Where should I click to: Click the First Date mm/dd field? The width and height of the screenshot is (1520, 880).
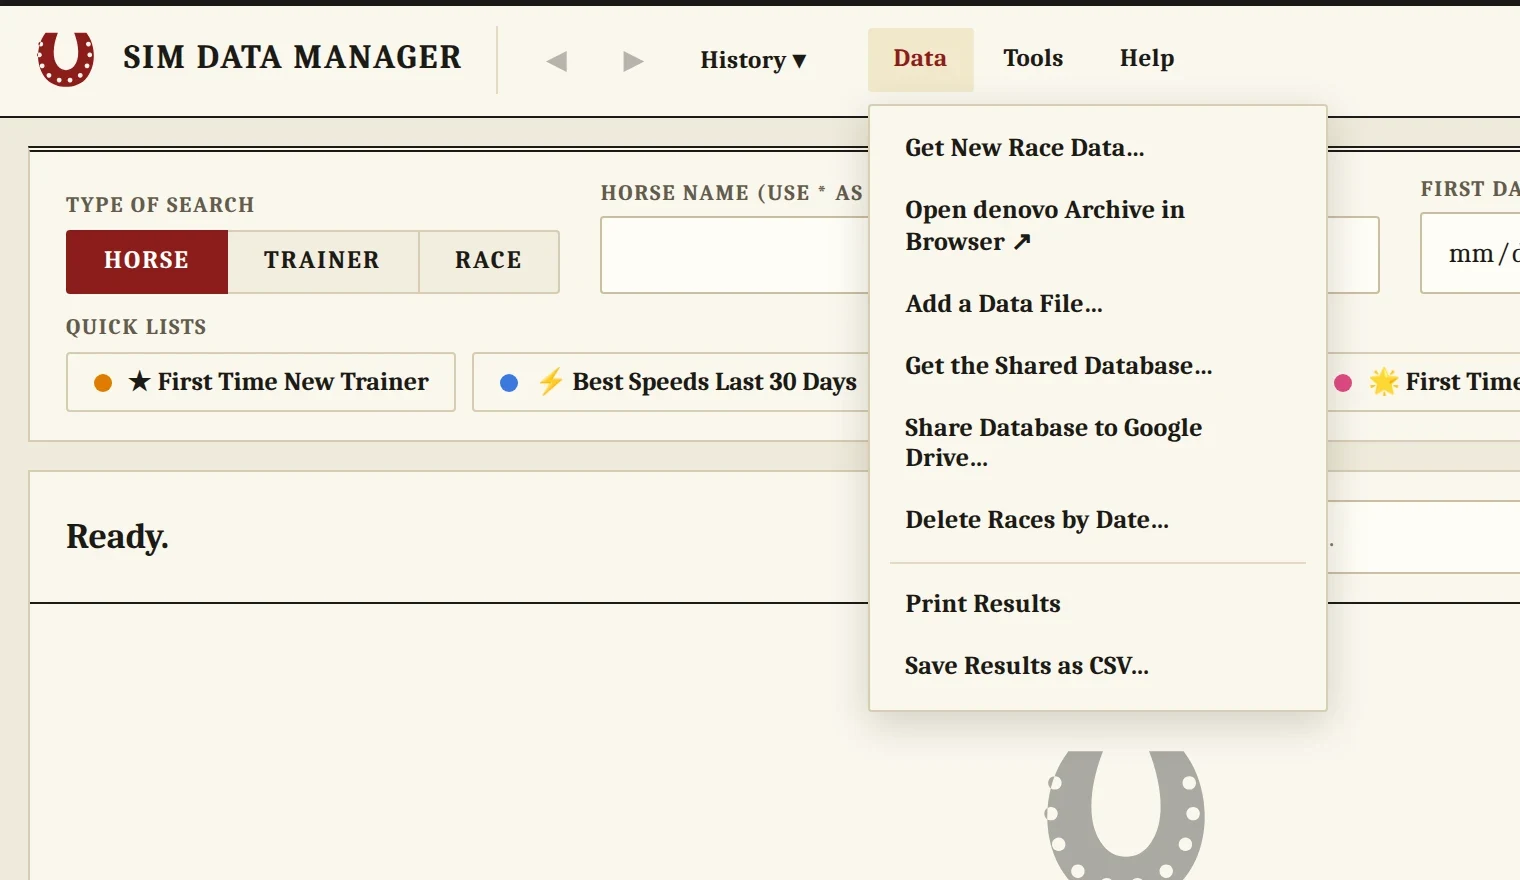1470,253
